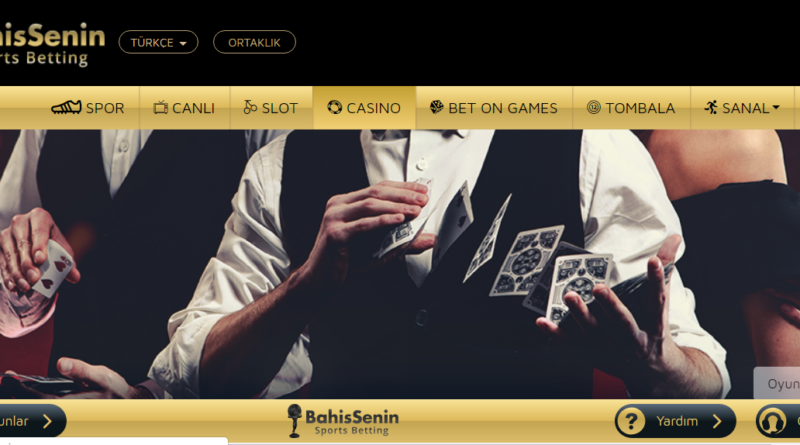
Task: Click the football boot icon beside SPOR
Action: pyautogui.click(x=66, y=107)
